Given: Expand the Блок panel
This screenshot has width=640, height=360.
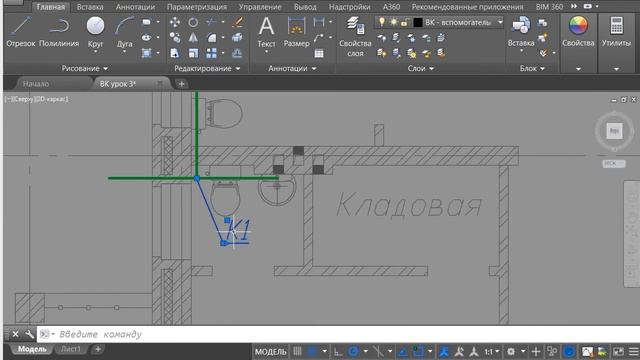Looking at the screenshot, I should pyautogui.click(x=532, y=69).
